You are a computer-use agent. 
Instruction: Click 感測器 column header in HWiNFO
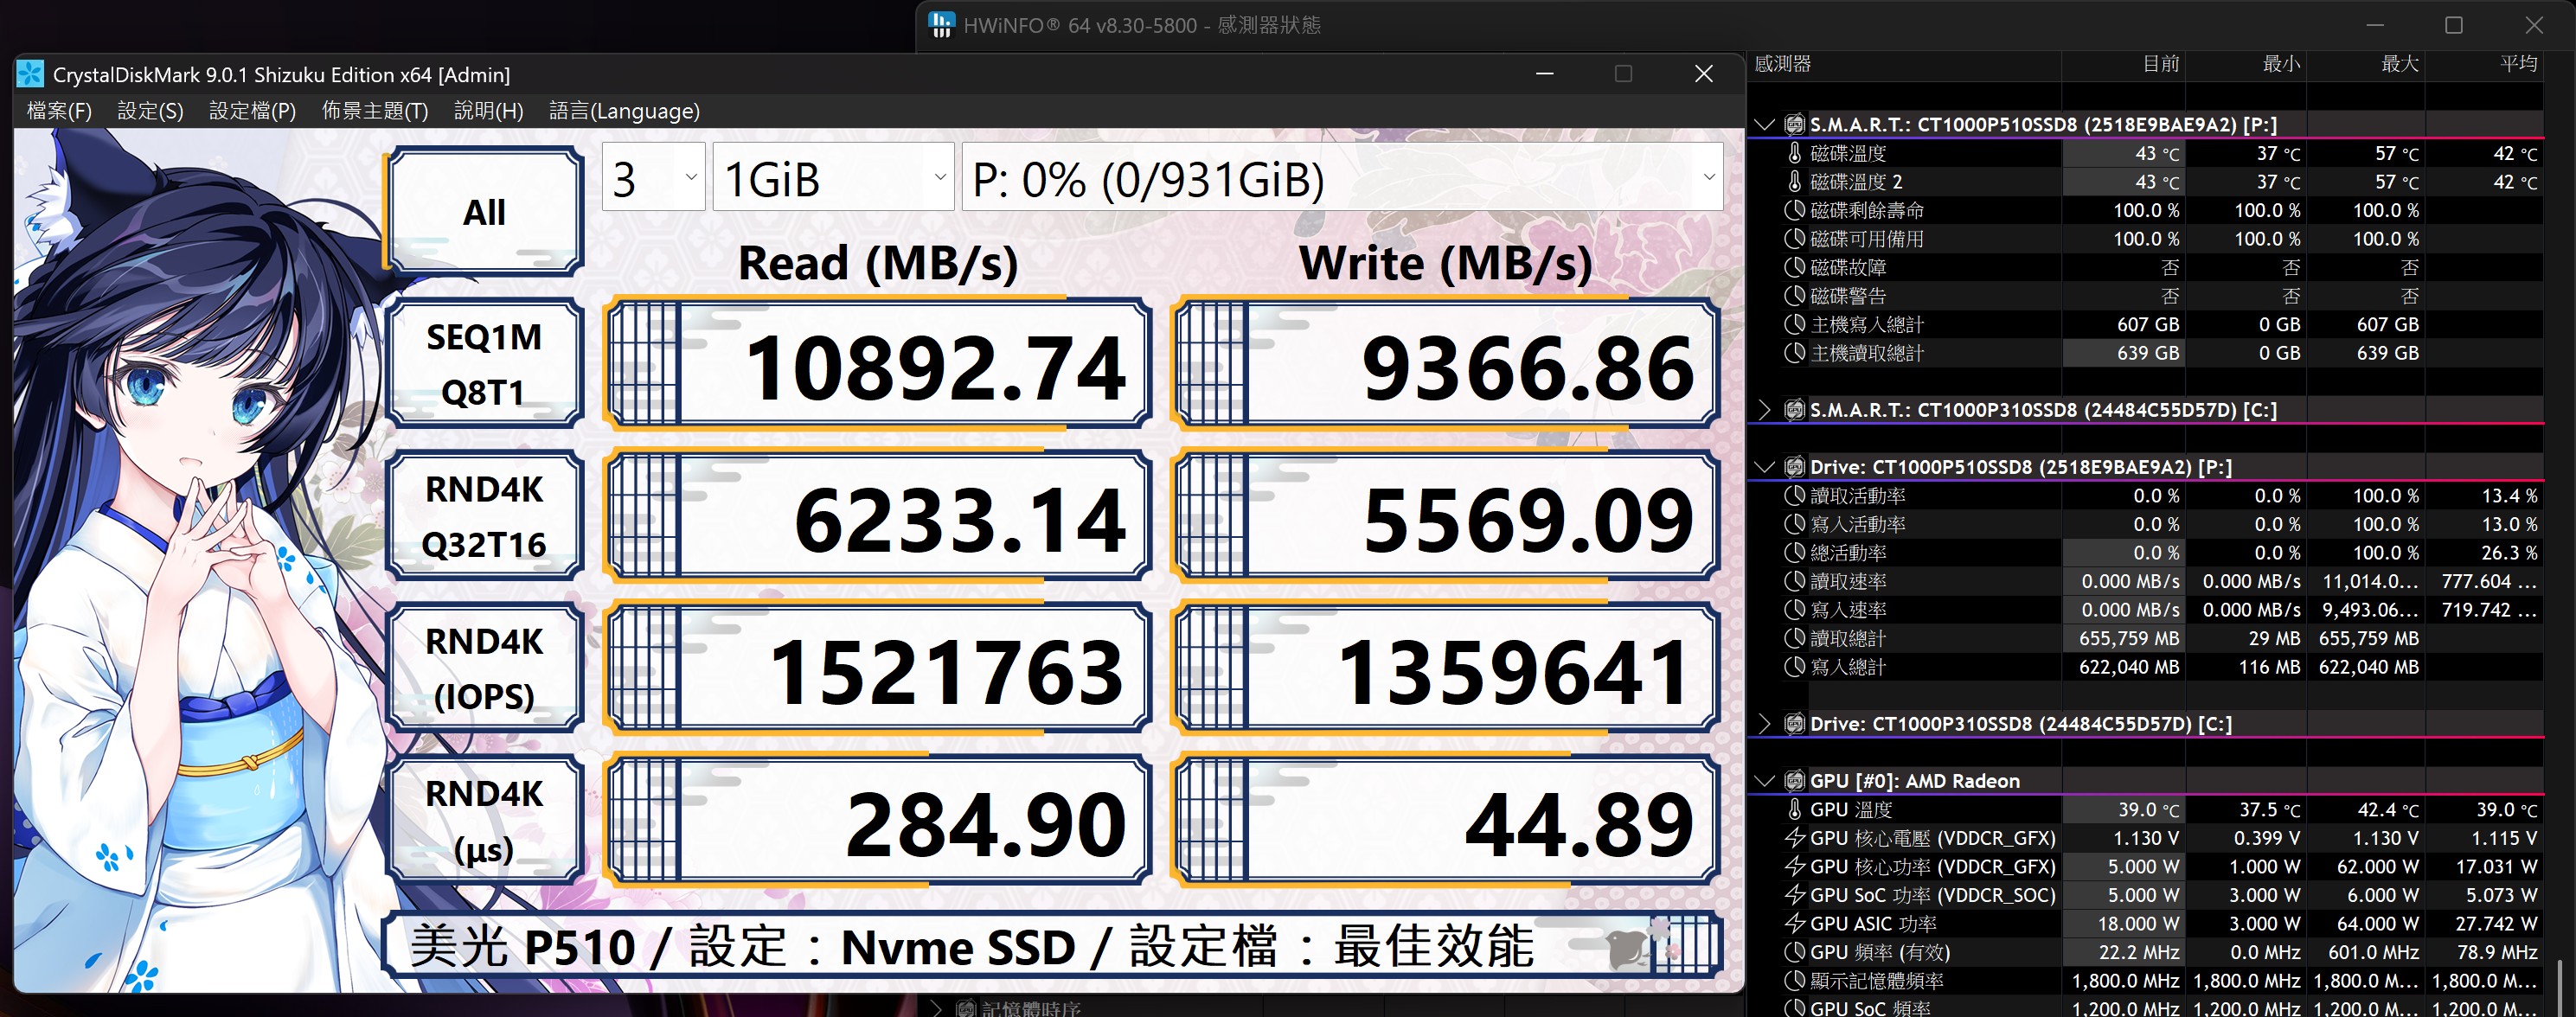tap(1782, 64)
